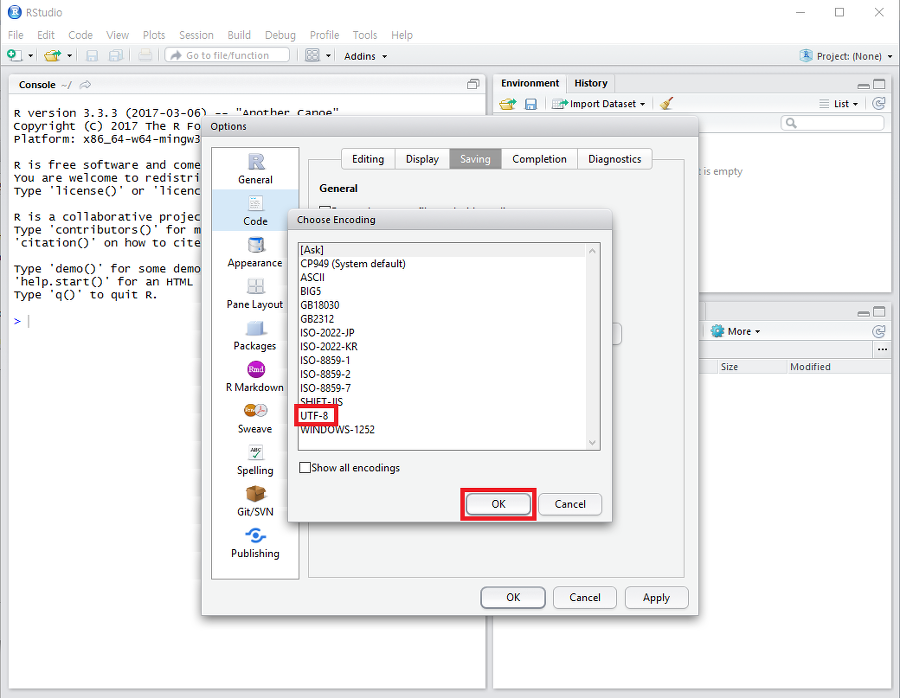900x698 pixels.
Task: Open General options section
Action: (255, 169)
